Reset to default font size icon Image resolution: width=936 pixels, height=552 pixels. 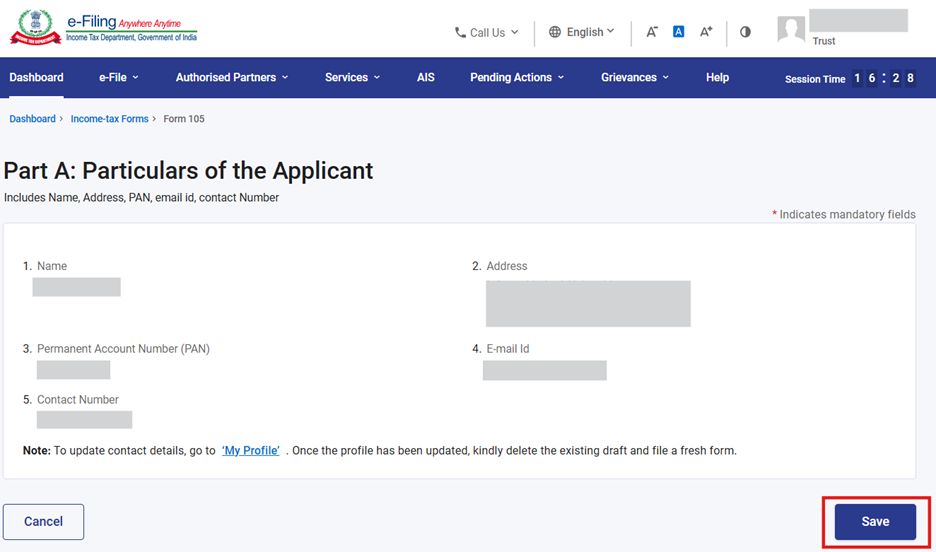point(678,32)
